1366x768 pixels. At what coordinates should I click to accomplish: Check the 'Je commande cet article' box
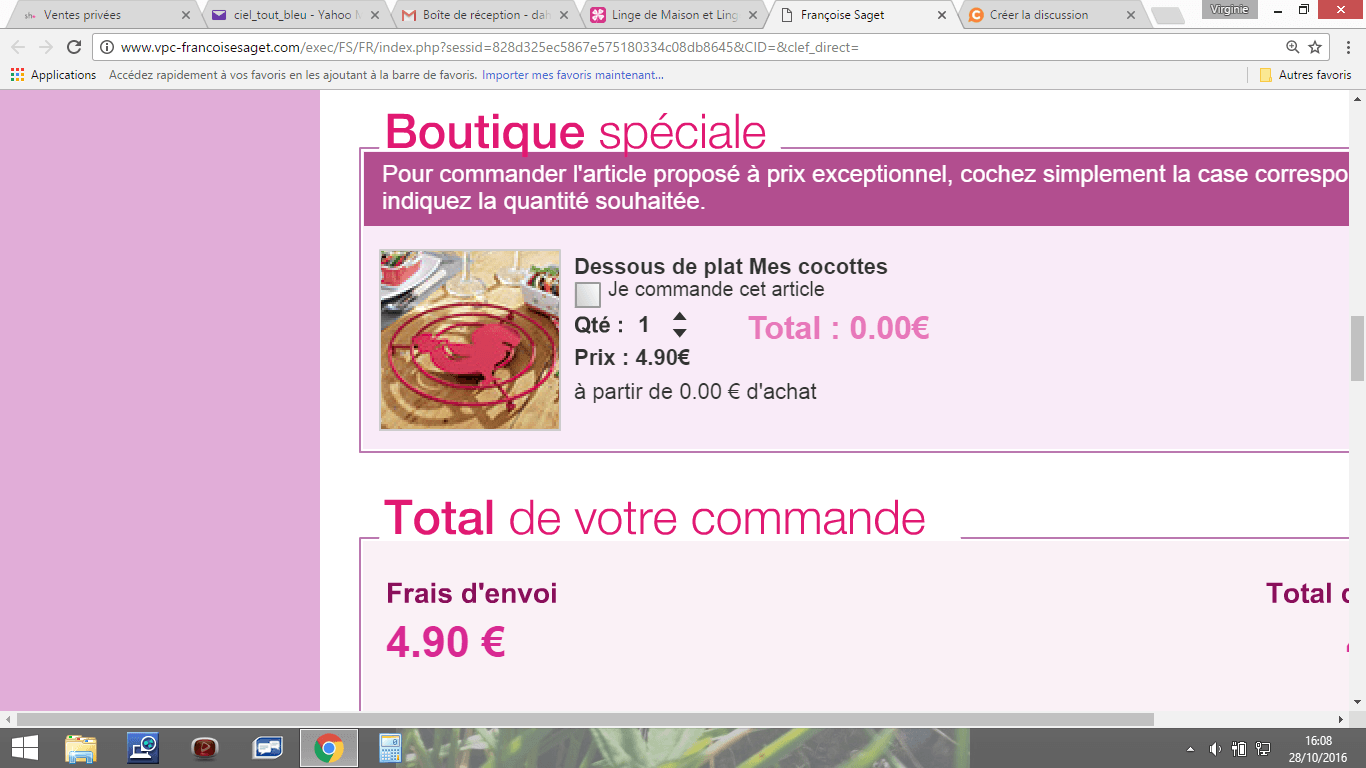[x=588, y=294]
